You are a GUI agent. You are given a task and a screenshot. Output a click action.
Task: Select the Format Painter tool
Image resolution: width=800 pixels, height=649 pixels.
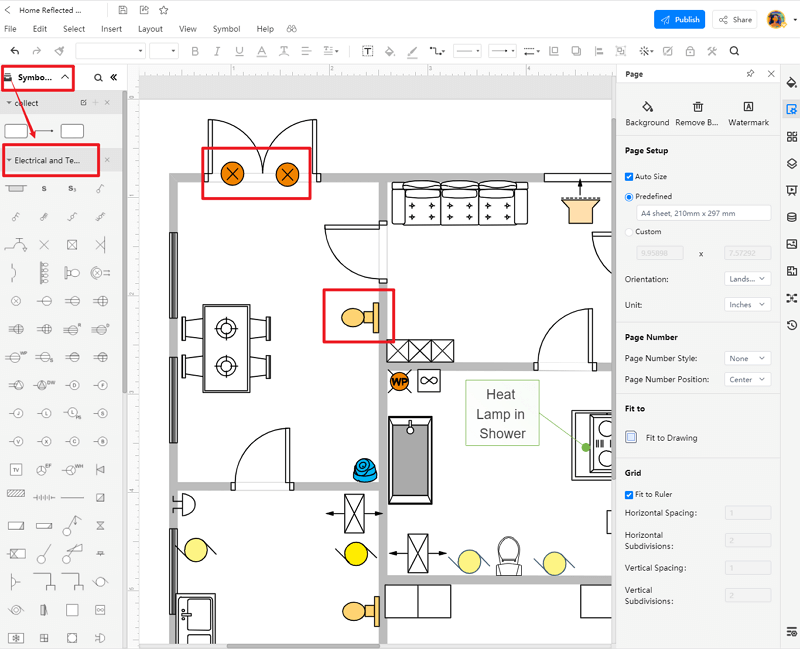(x=57, y=50)
